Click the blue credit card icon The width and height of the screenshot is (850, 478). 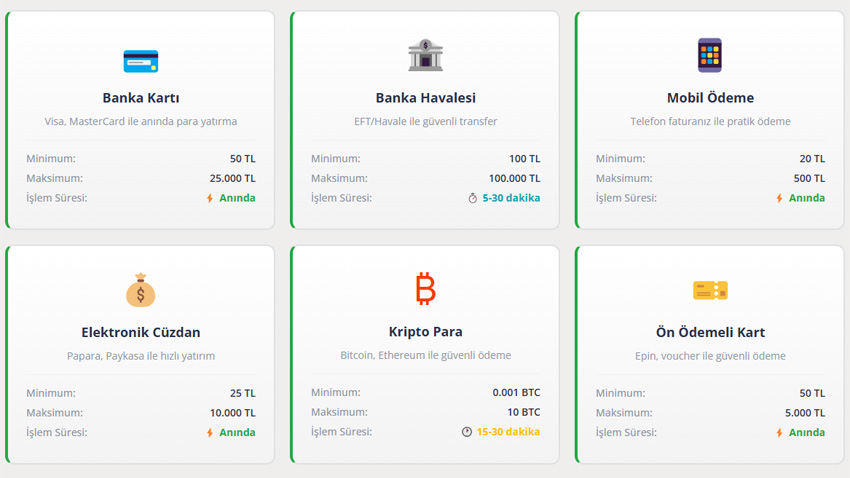click(141, 61)
